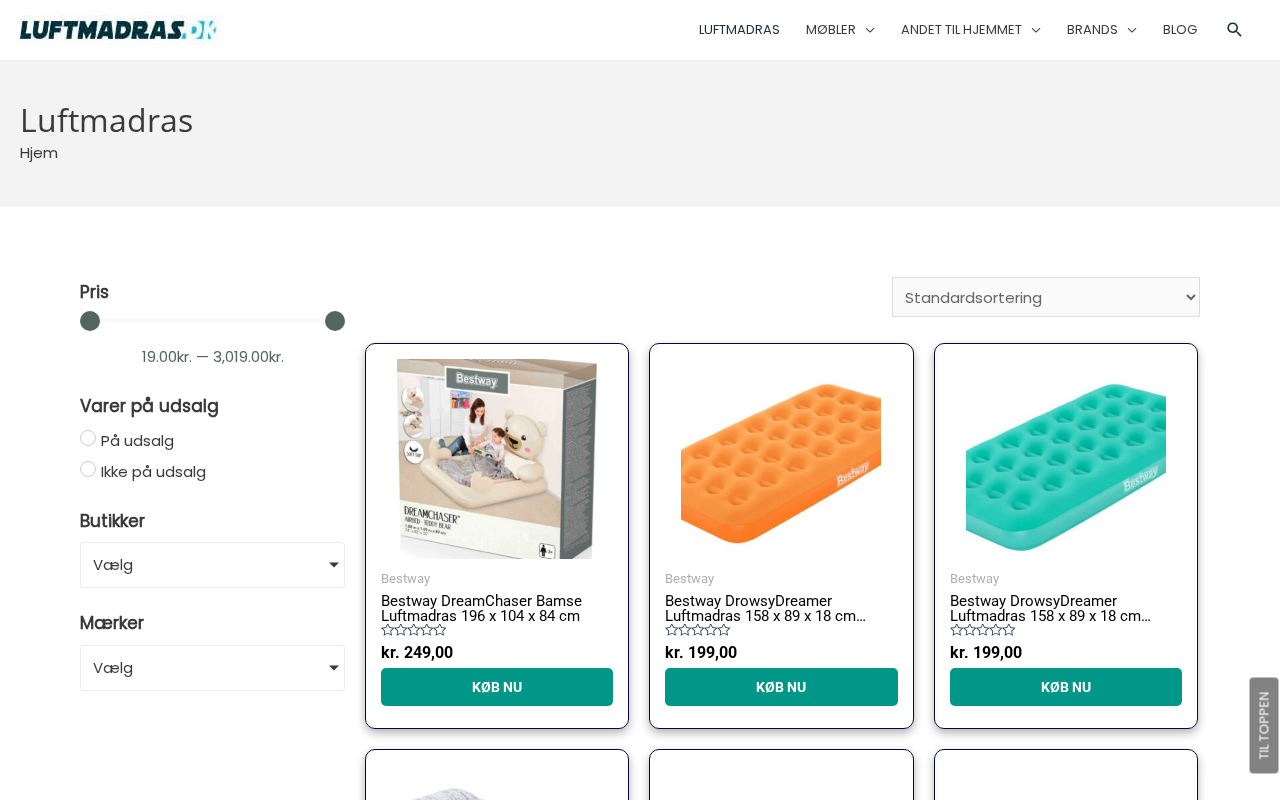Screen dimensions: 1280x800
Task: Click the Luftmadras.dk logo
Action: coord(118,30)
